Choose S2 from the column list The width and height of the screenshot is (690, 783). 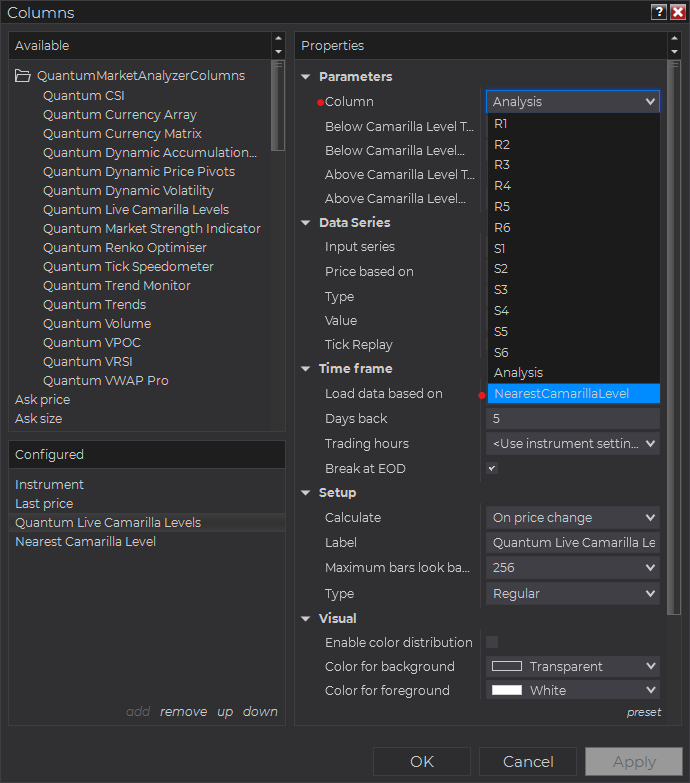click(x=574, y=269)
